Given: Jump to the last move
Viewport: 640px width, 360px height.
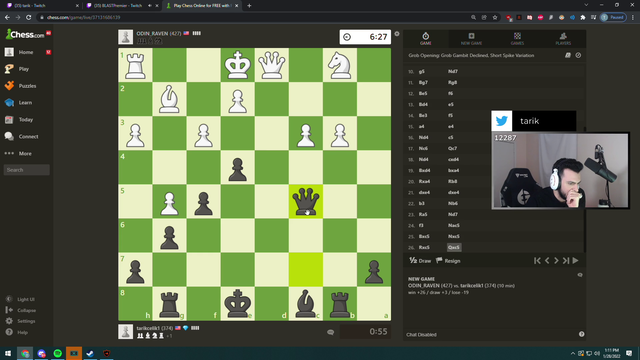Looking at the screenshot, I should (x=566, y=261).
